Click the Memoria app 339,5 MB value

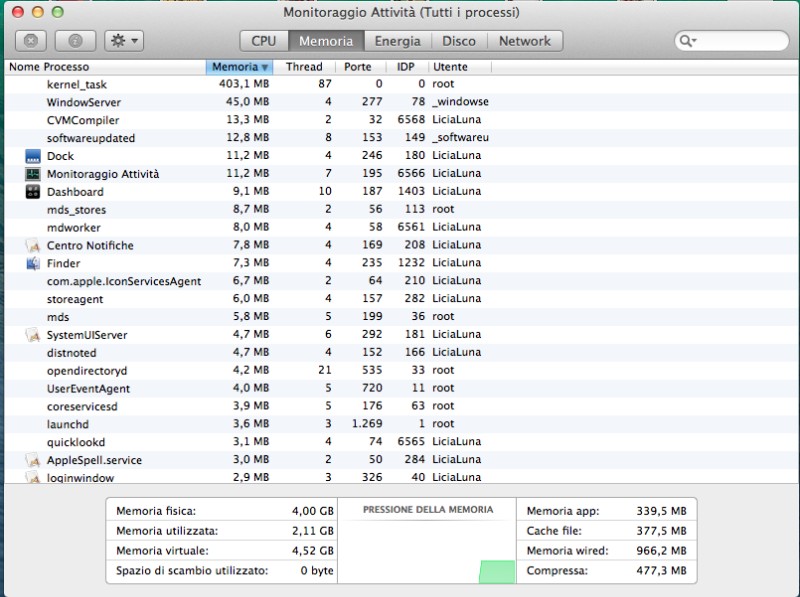pos(661,511)
